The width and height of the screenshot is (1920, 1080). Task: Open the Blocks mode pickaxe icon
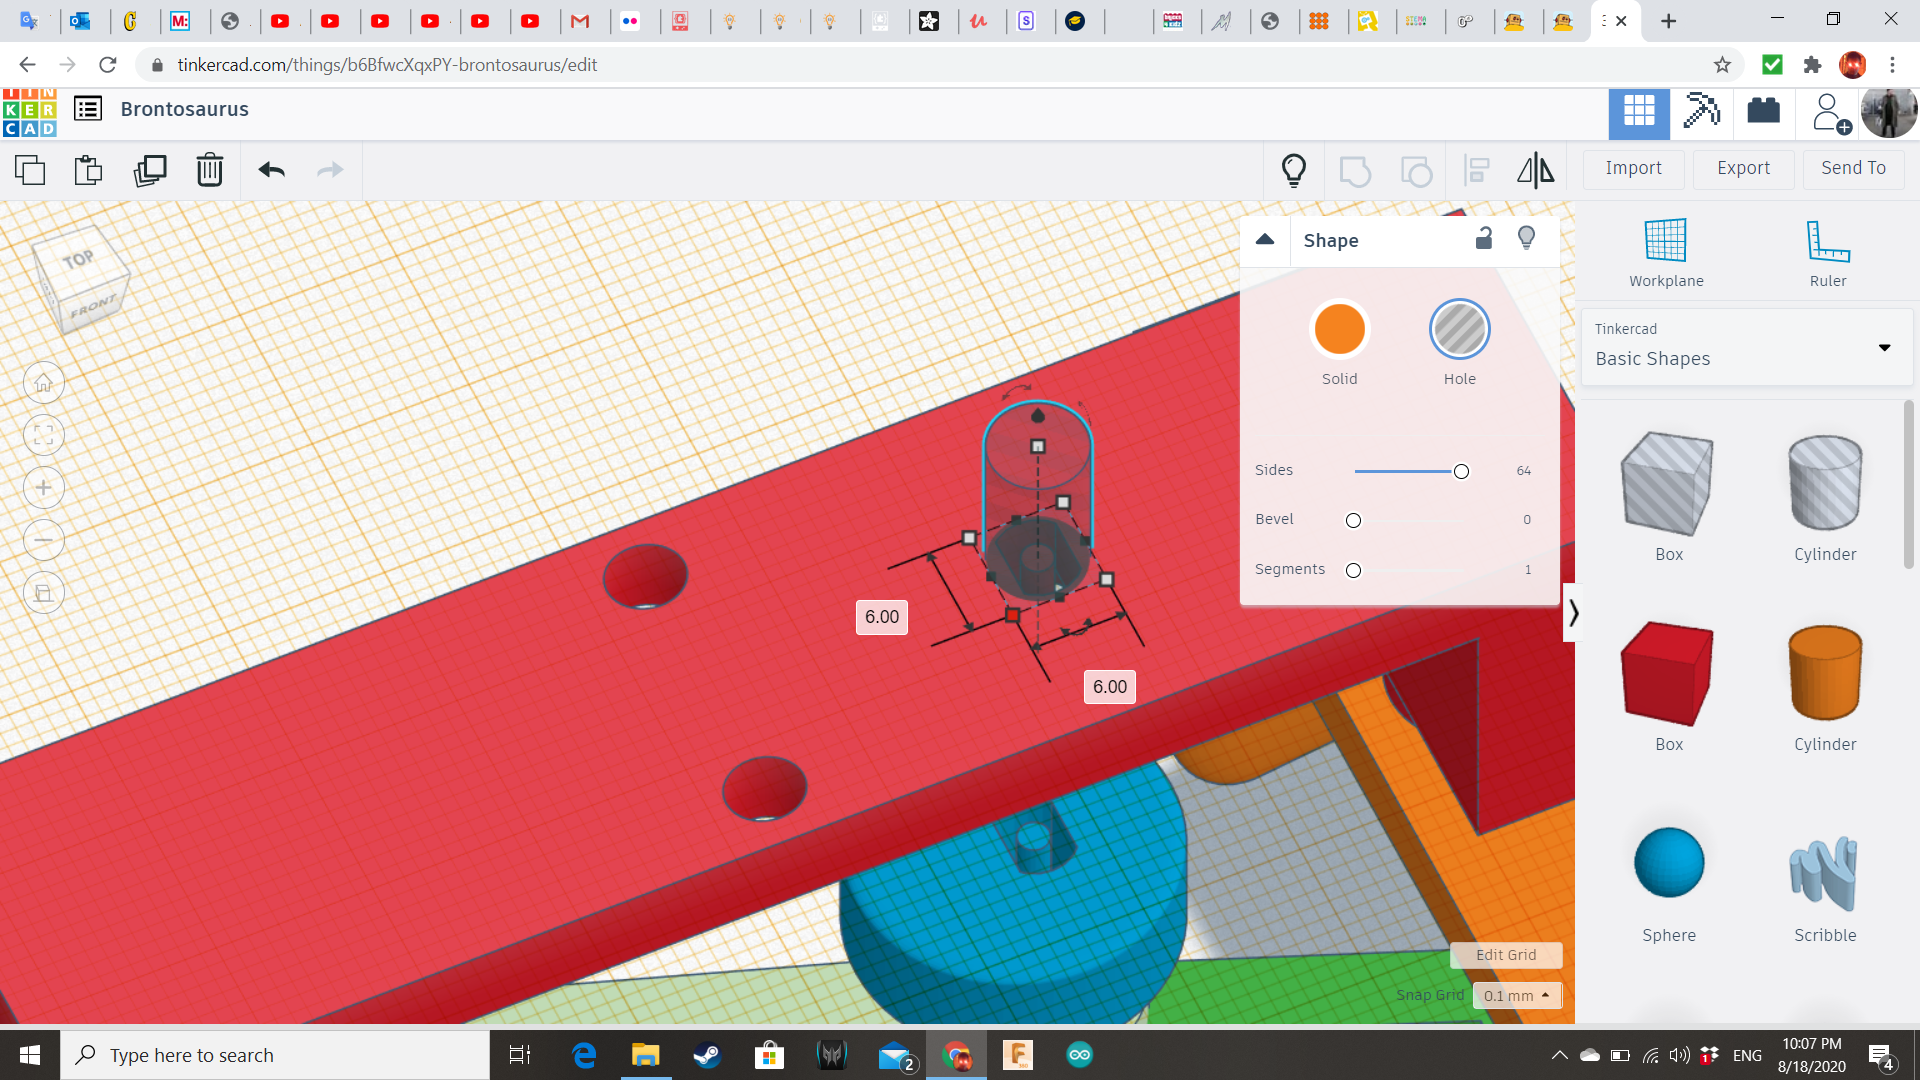pyautogui.click(x=1700, y=111)
